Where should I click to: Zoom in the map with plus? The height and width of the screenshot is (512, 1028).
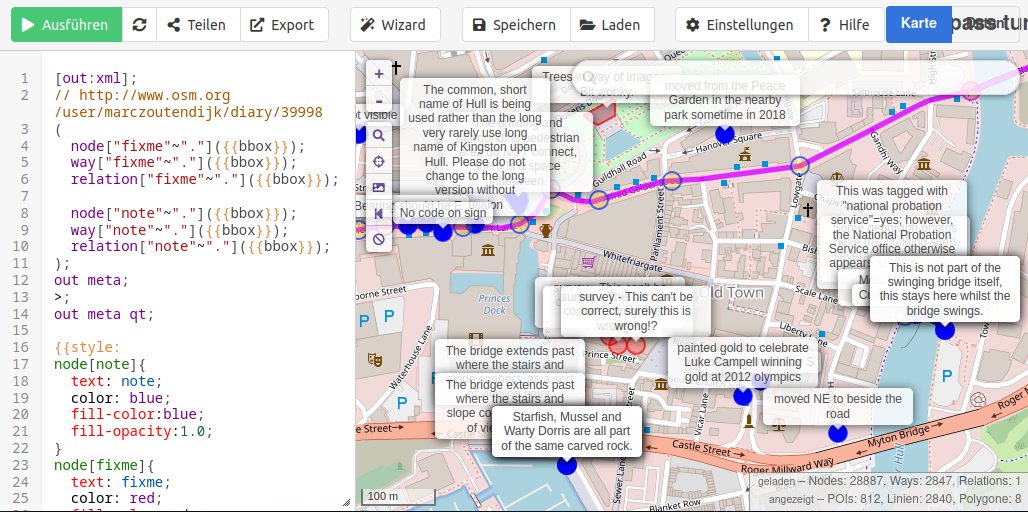pos(379,74)
